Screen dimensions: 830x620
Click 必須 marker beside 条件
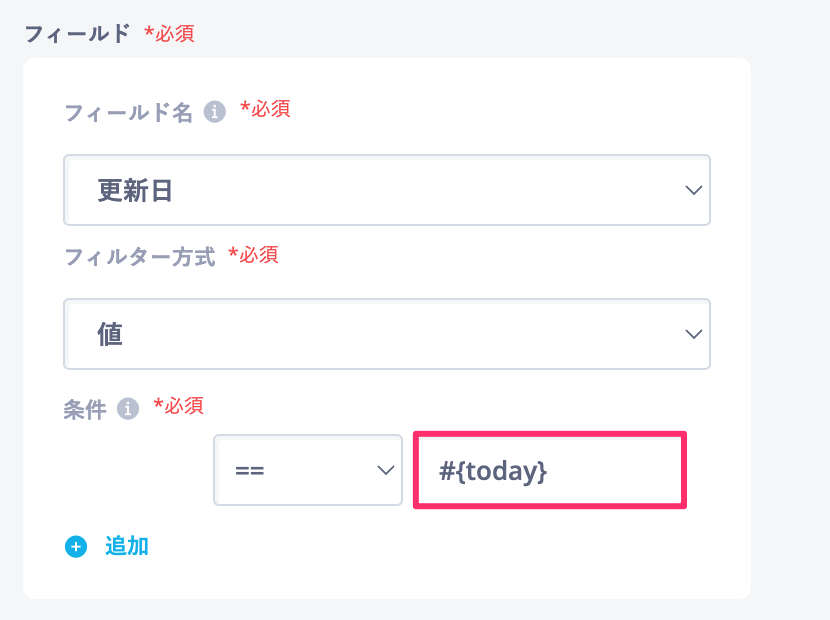178,406
